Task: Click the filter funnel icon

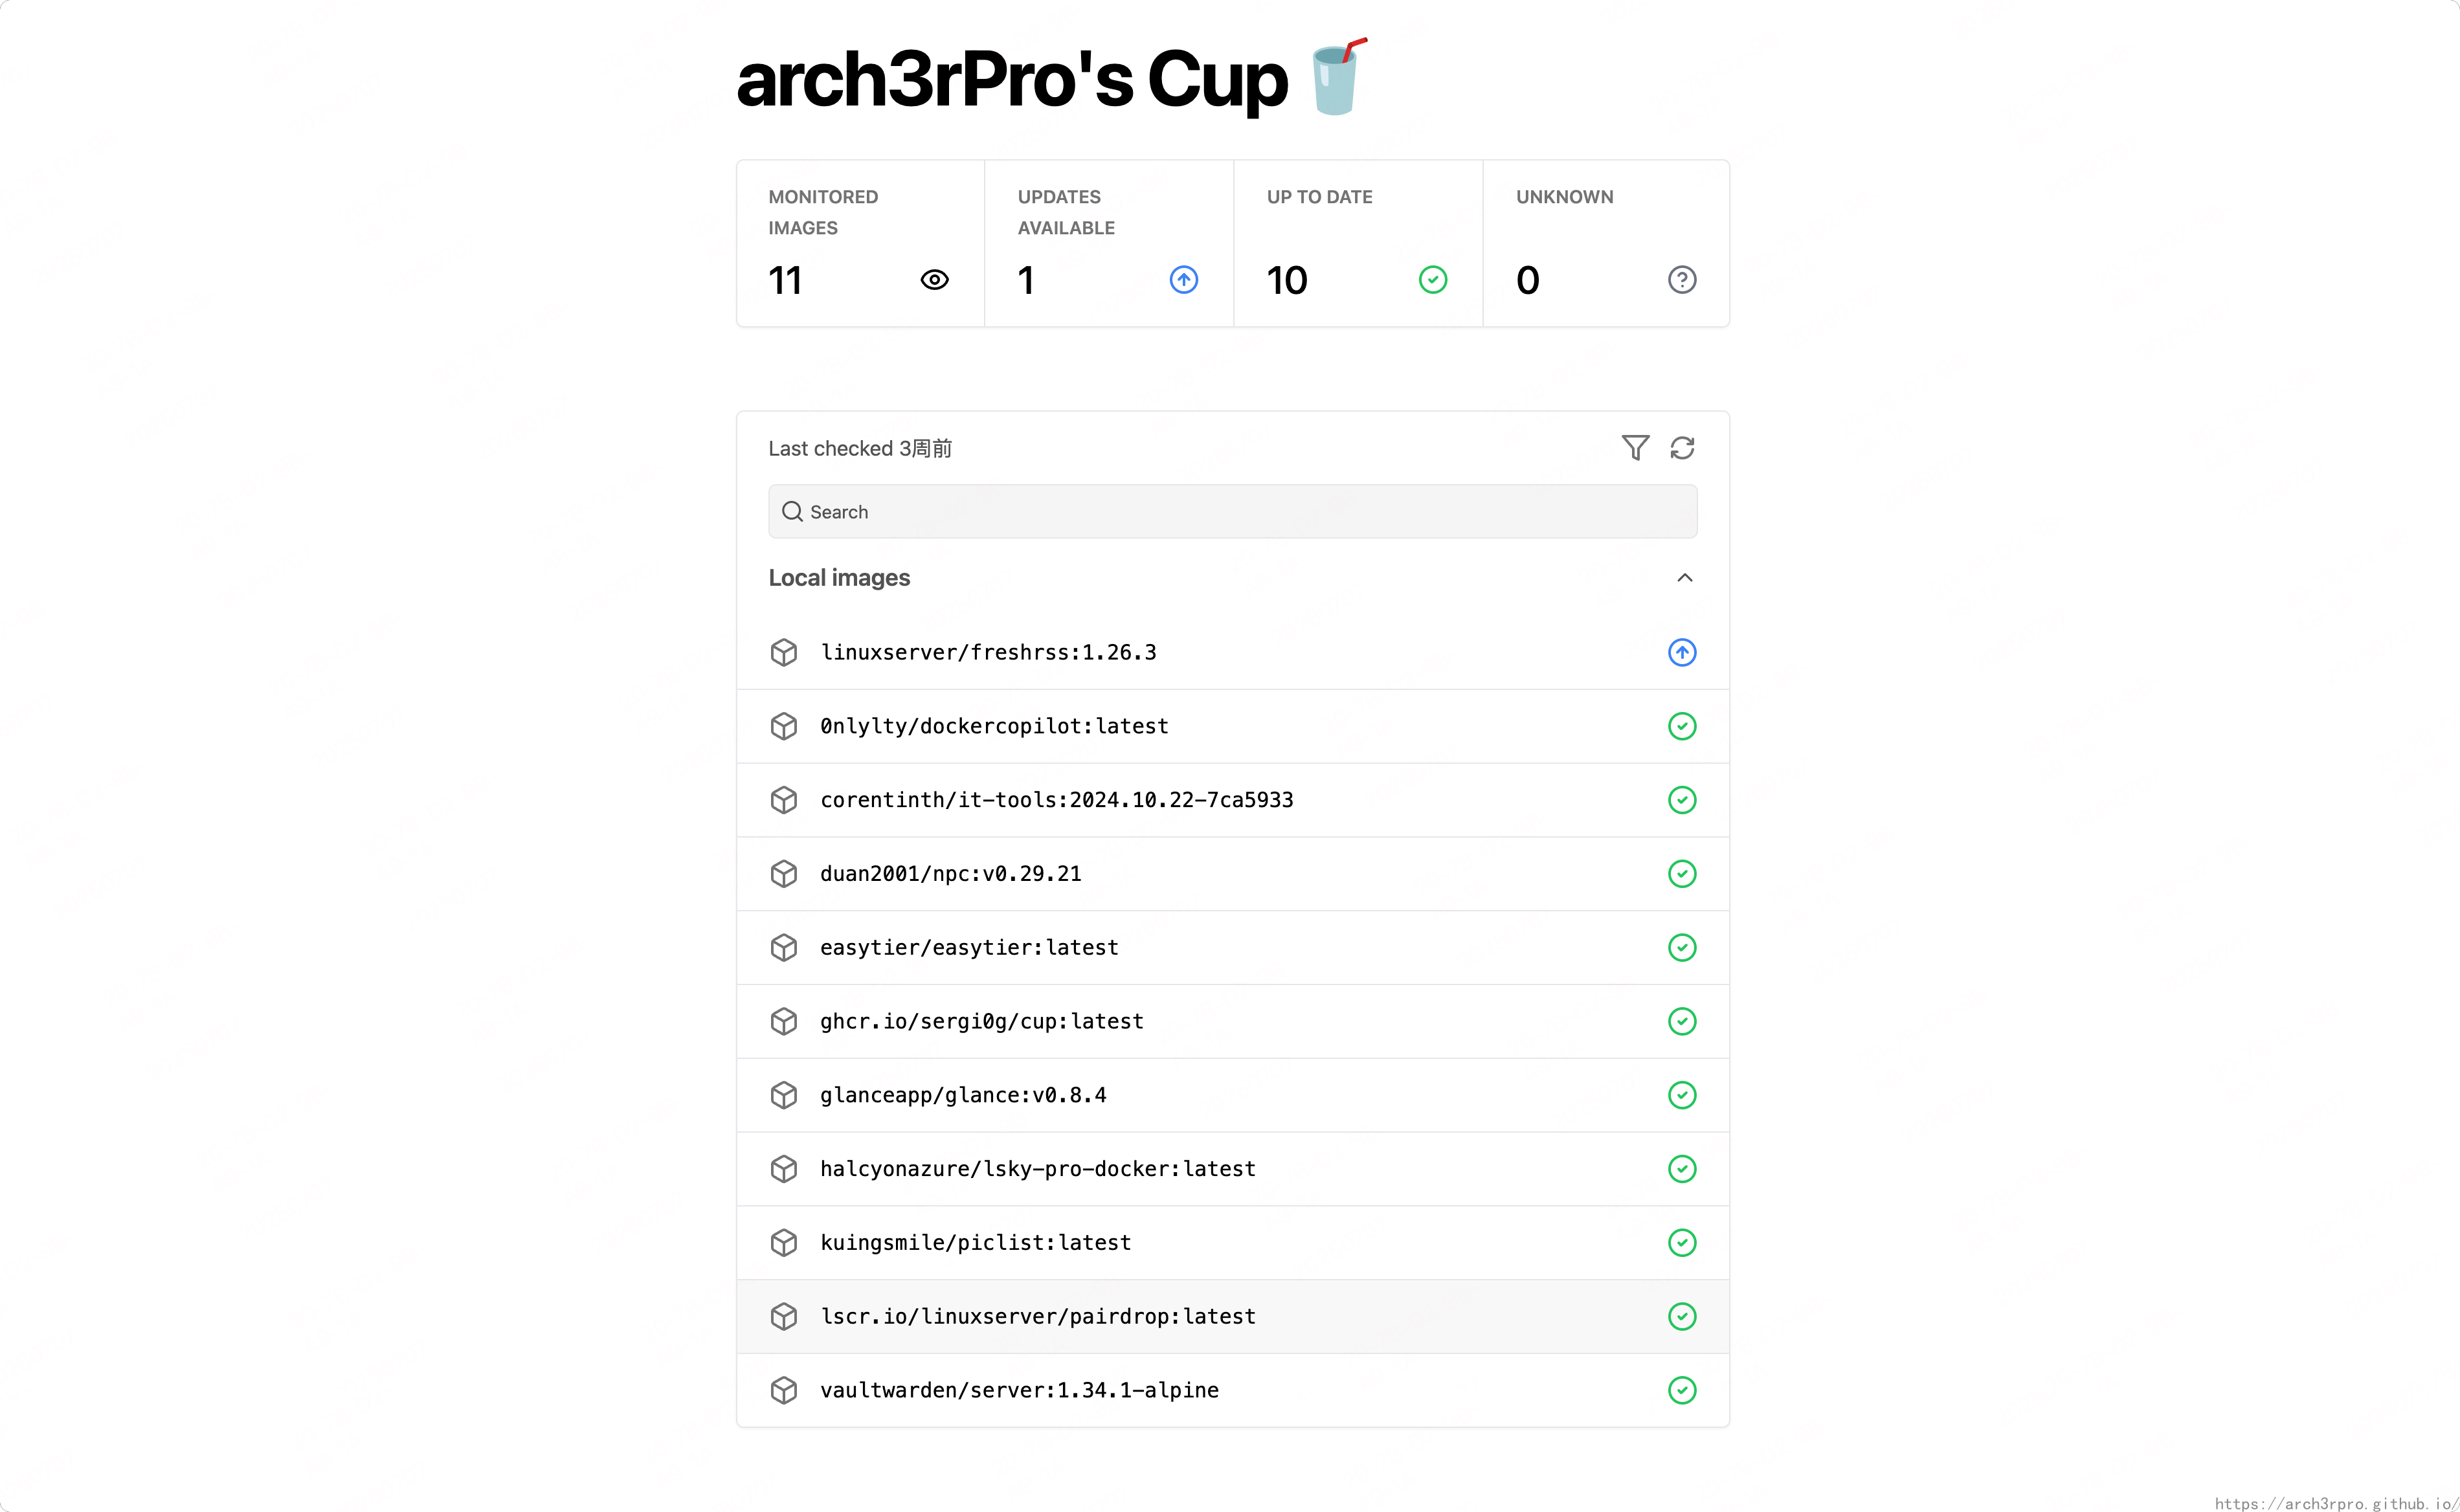Action: pyautogui.click(x=1635, y=448)
